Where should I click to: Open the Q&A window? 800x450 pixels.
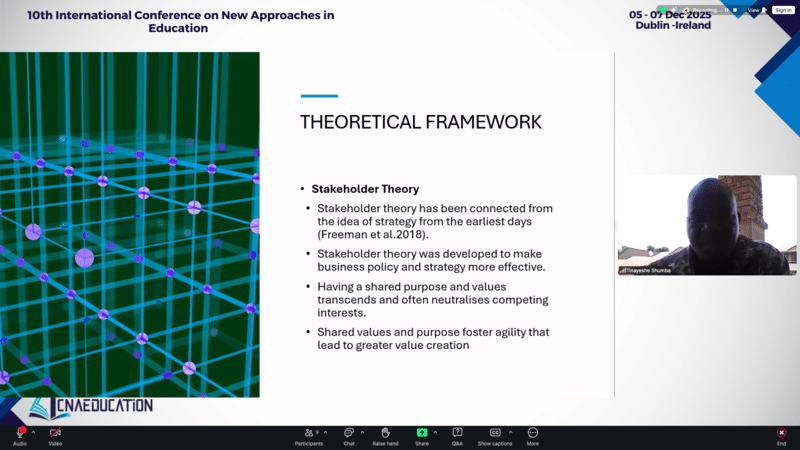[x=457, y=433]
